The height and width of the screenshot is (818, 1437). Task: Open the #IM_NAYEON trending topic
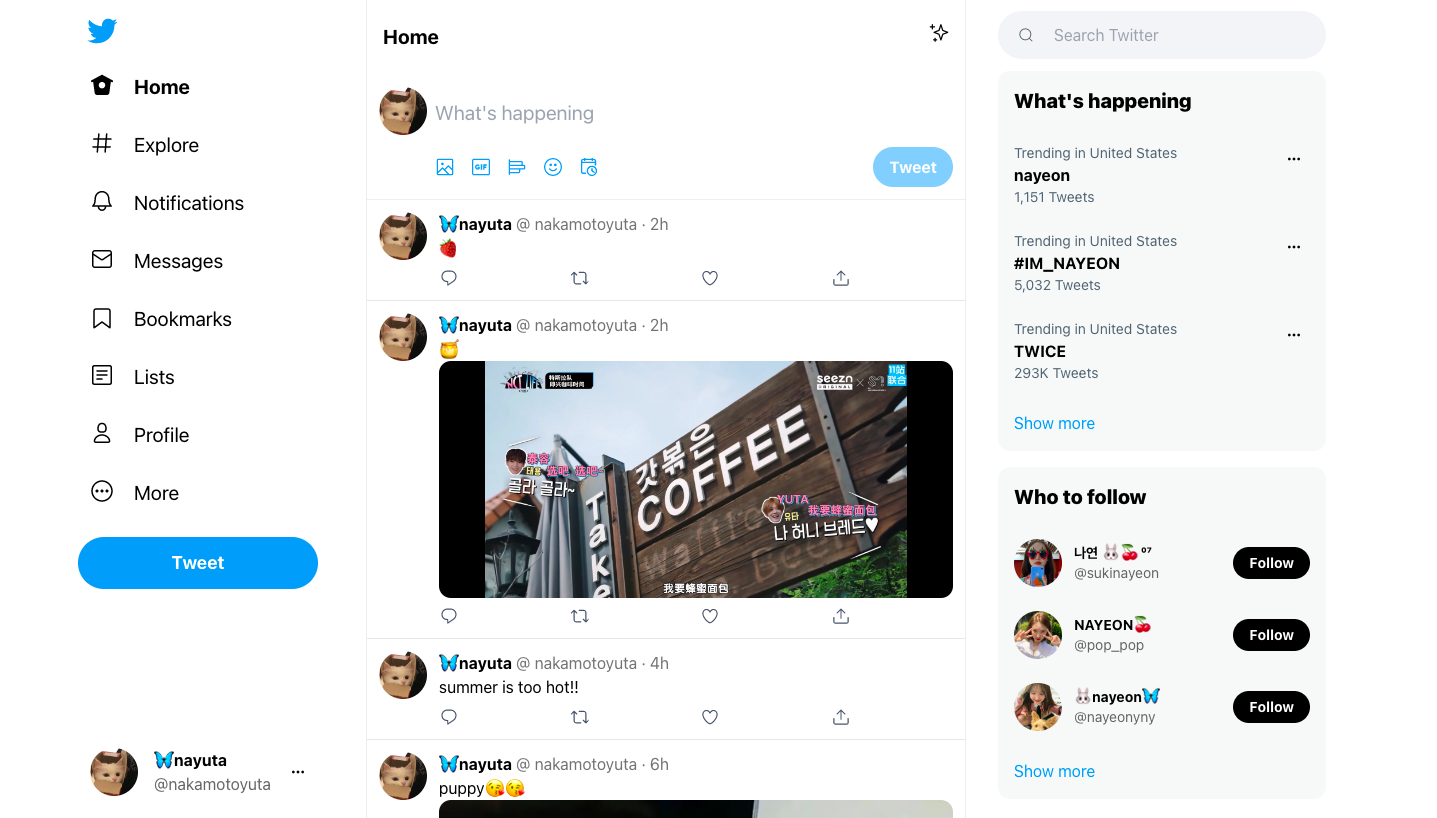[1067, 264]
